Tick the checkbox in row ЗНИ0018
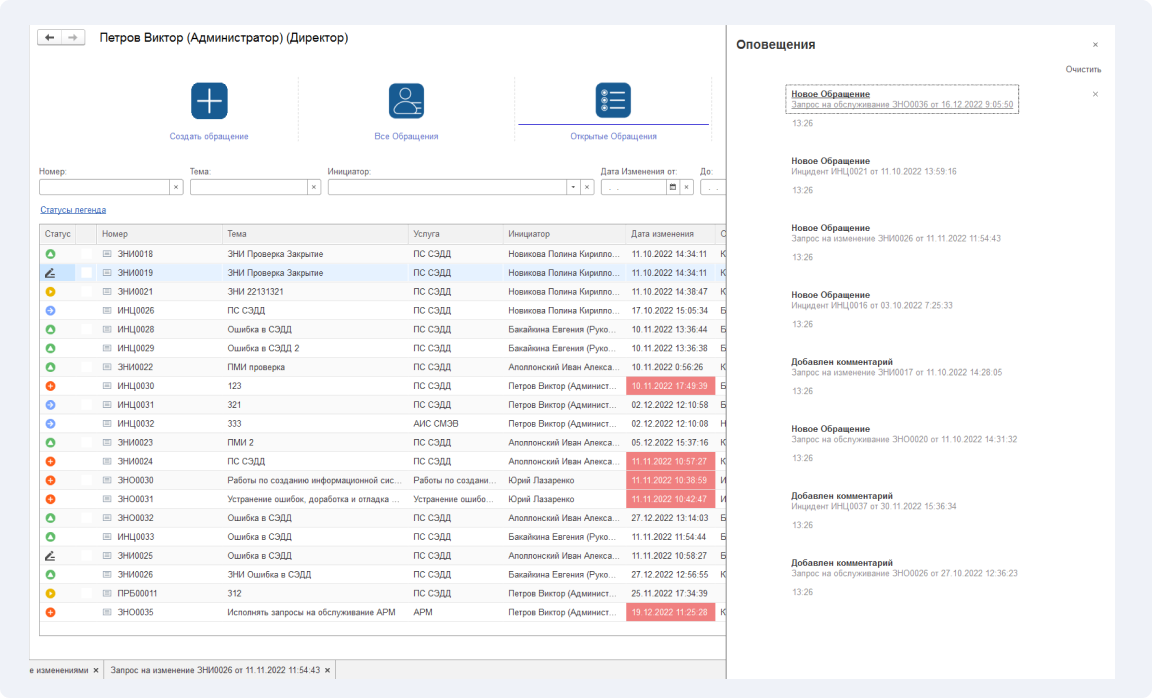 (x=86, y=254)
